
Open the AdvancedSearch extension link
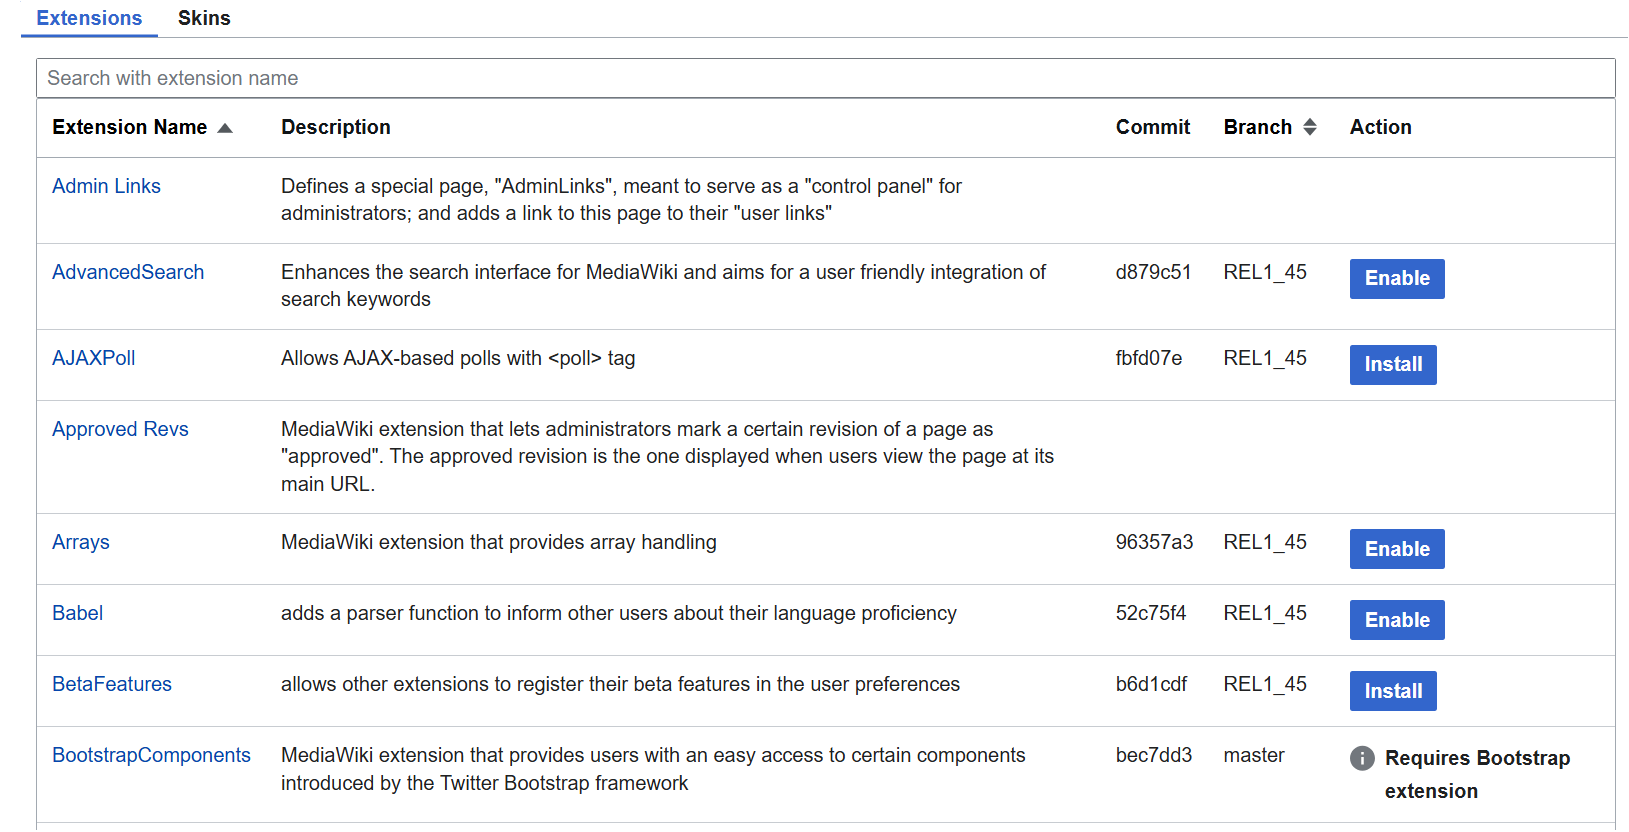click(x=128, y=272)
